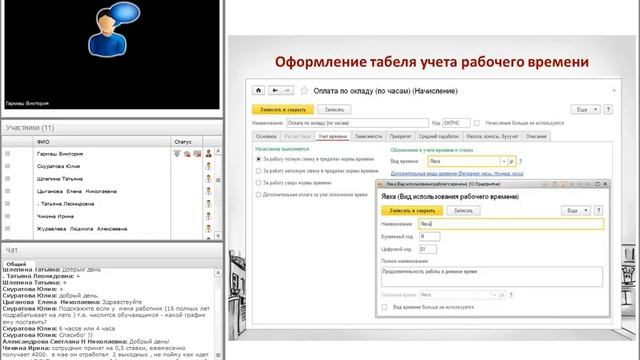640x360 pixels.
Task: Click the Буквенный код field
Action: tap(429, 236)
